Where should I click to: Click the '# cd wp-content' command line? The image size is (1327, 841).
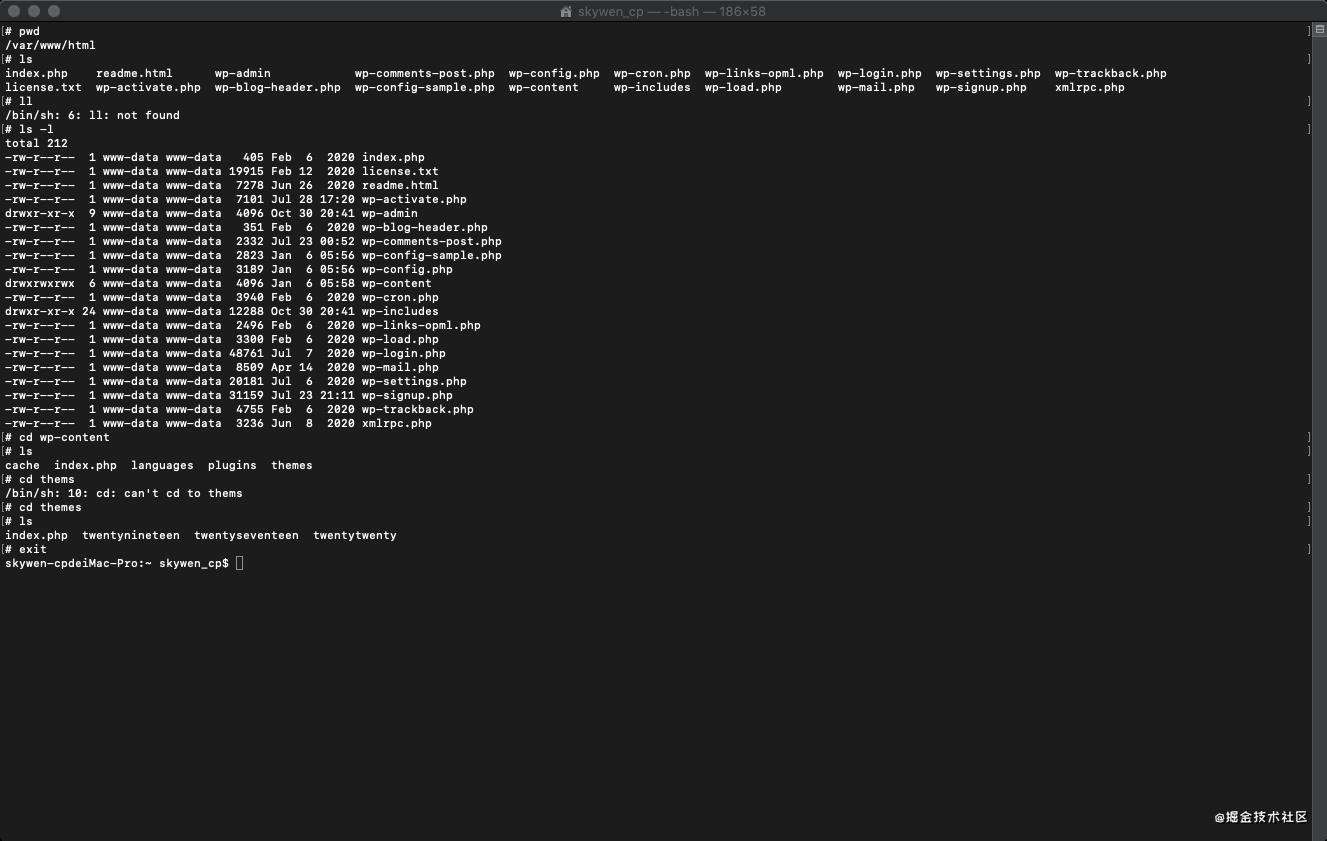[x=57, y=437]
